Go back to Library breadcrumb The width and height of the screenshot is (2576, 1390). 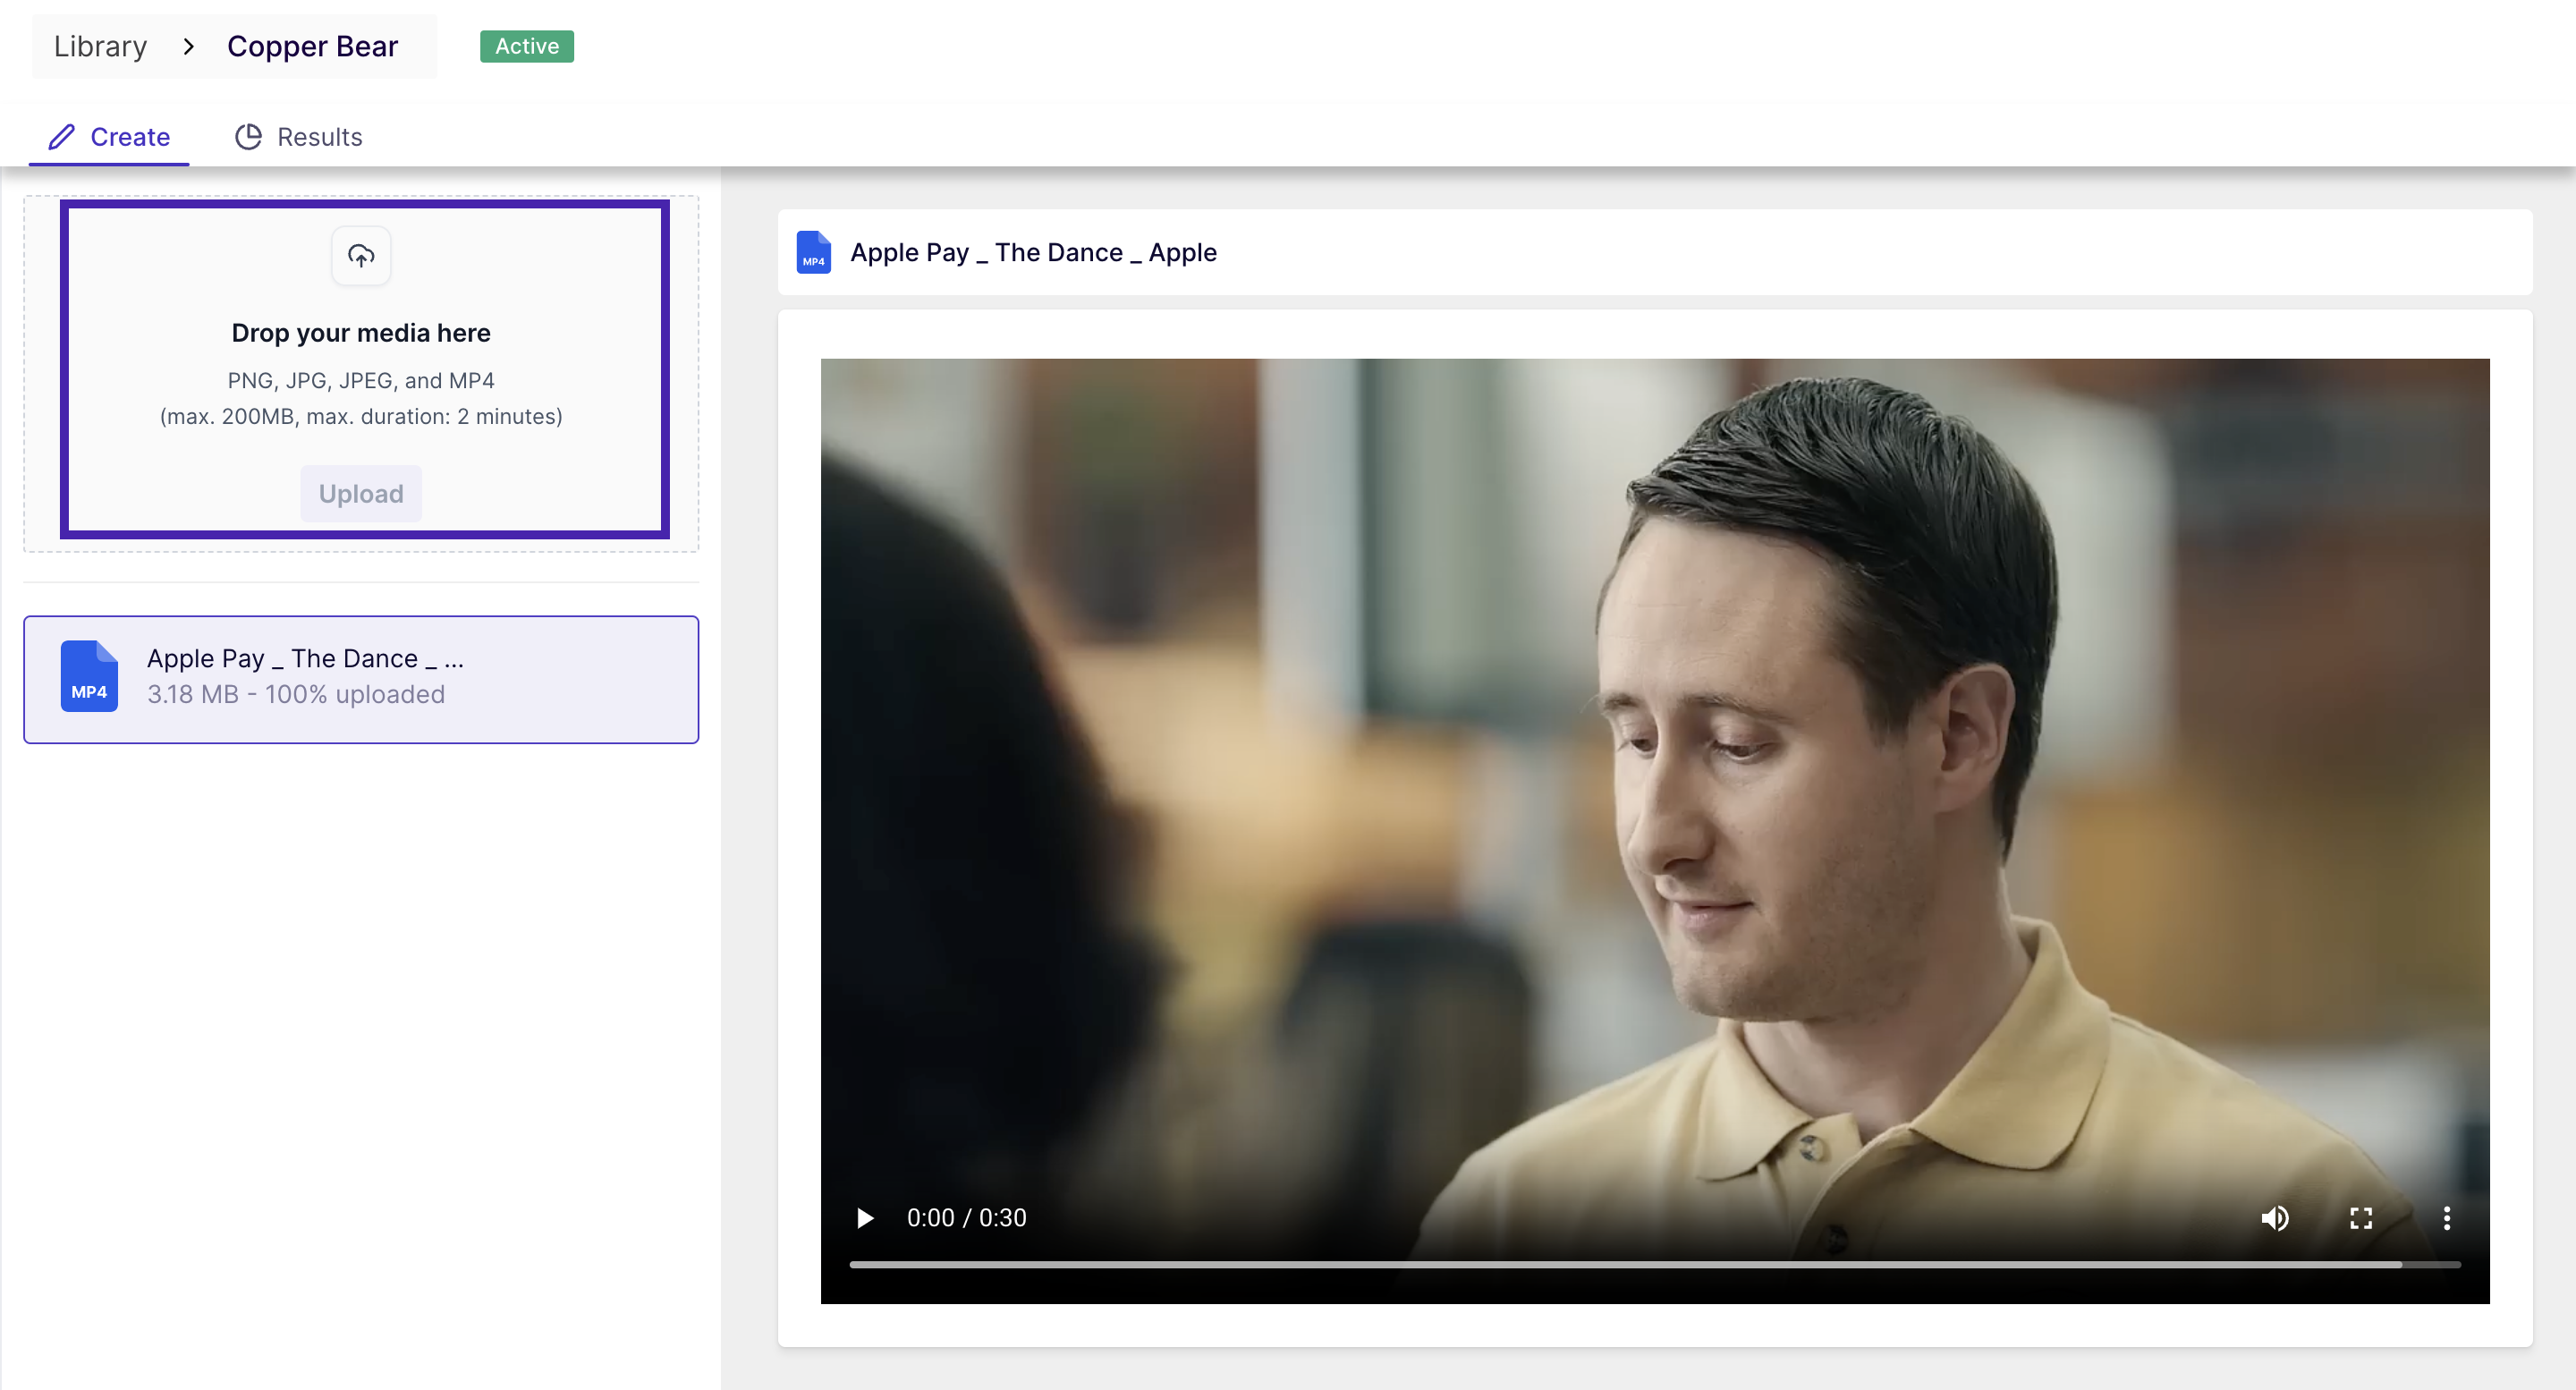pos(101,46)
